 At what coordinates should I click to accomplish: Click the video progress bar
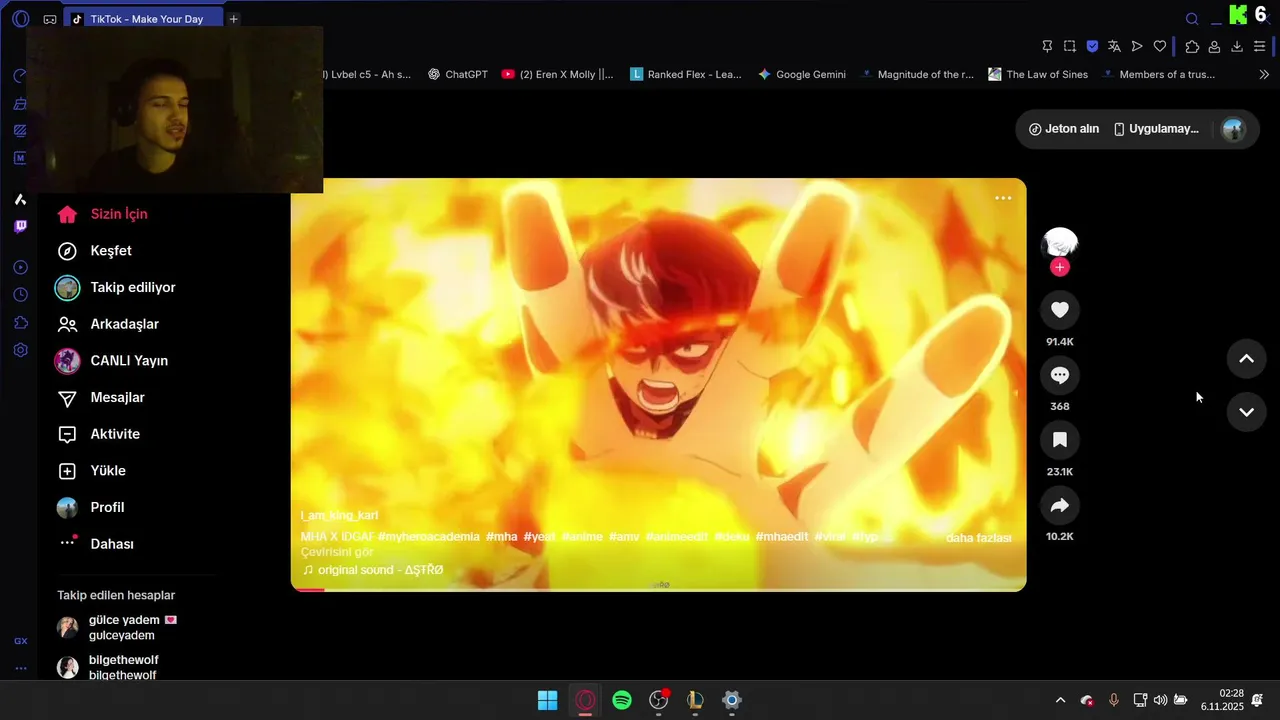(658, 589)
